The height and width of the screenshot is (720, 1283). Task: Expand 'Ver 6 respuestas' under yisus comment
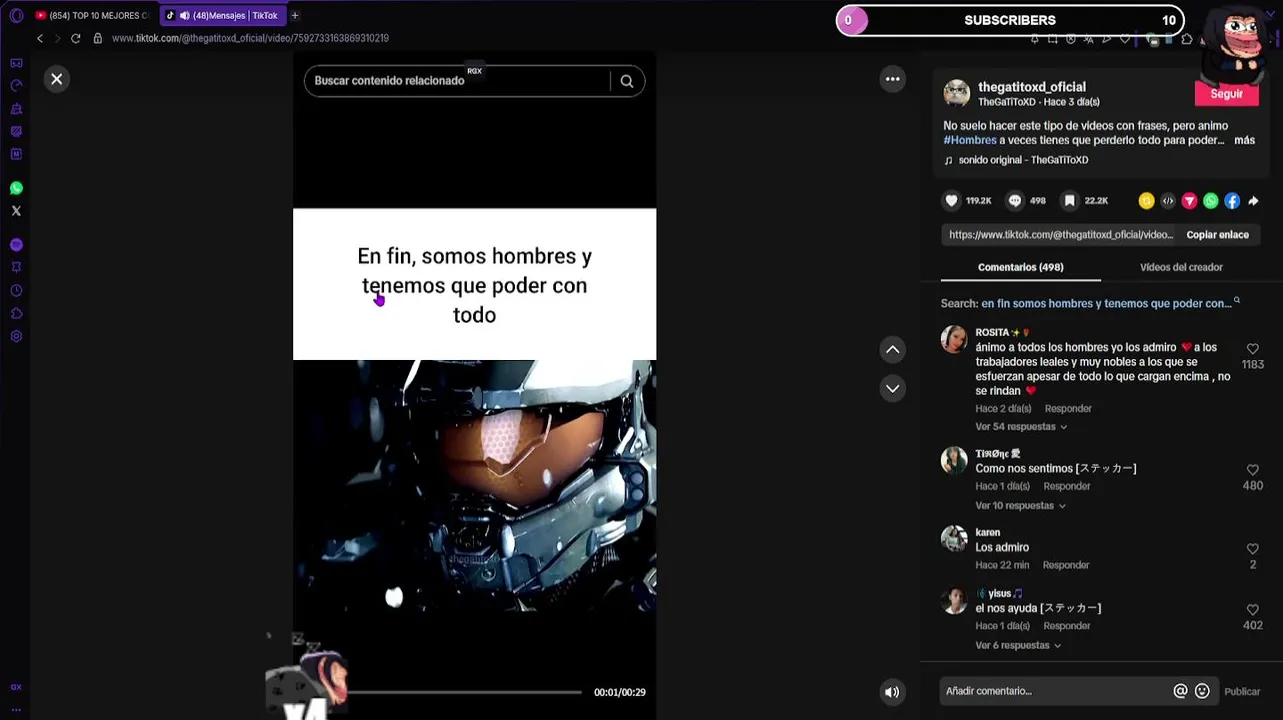click(1018, 646)
